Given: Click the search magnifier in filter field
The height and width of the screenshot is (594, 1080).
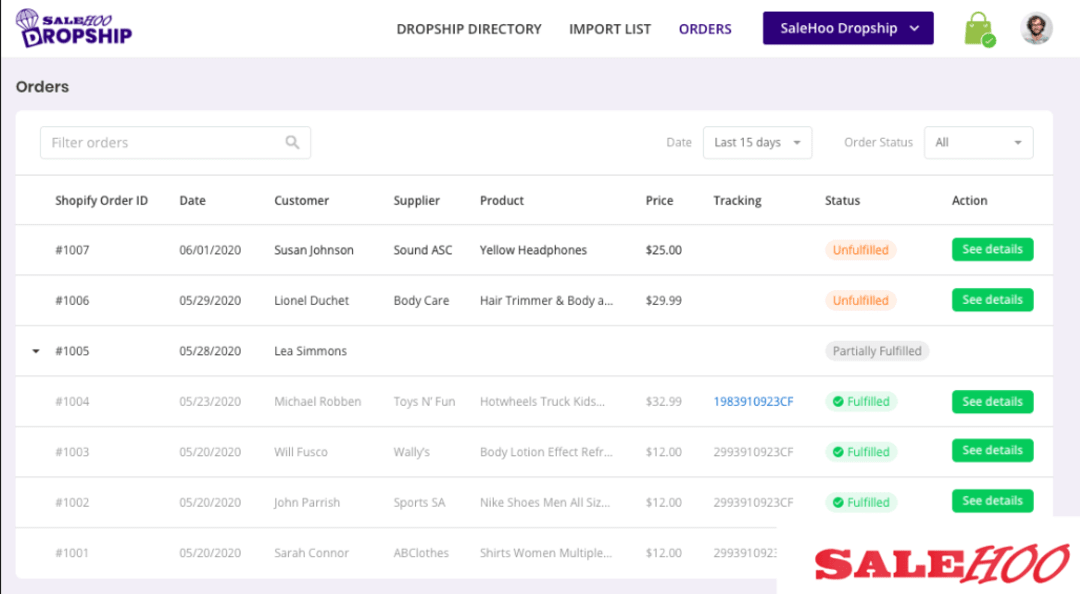Looking at the screenshot, I should coord(292,142).
